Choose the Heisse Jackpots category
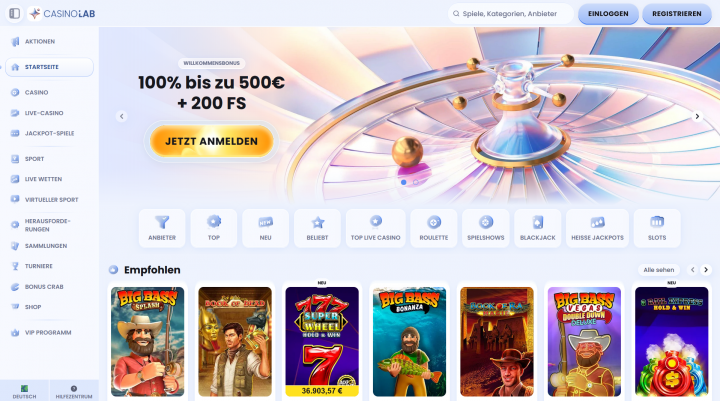This screenshot has width=720, height=401. 597,228
